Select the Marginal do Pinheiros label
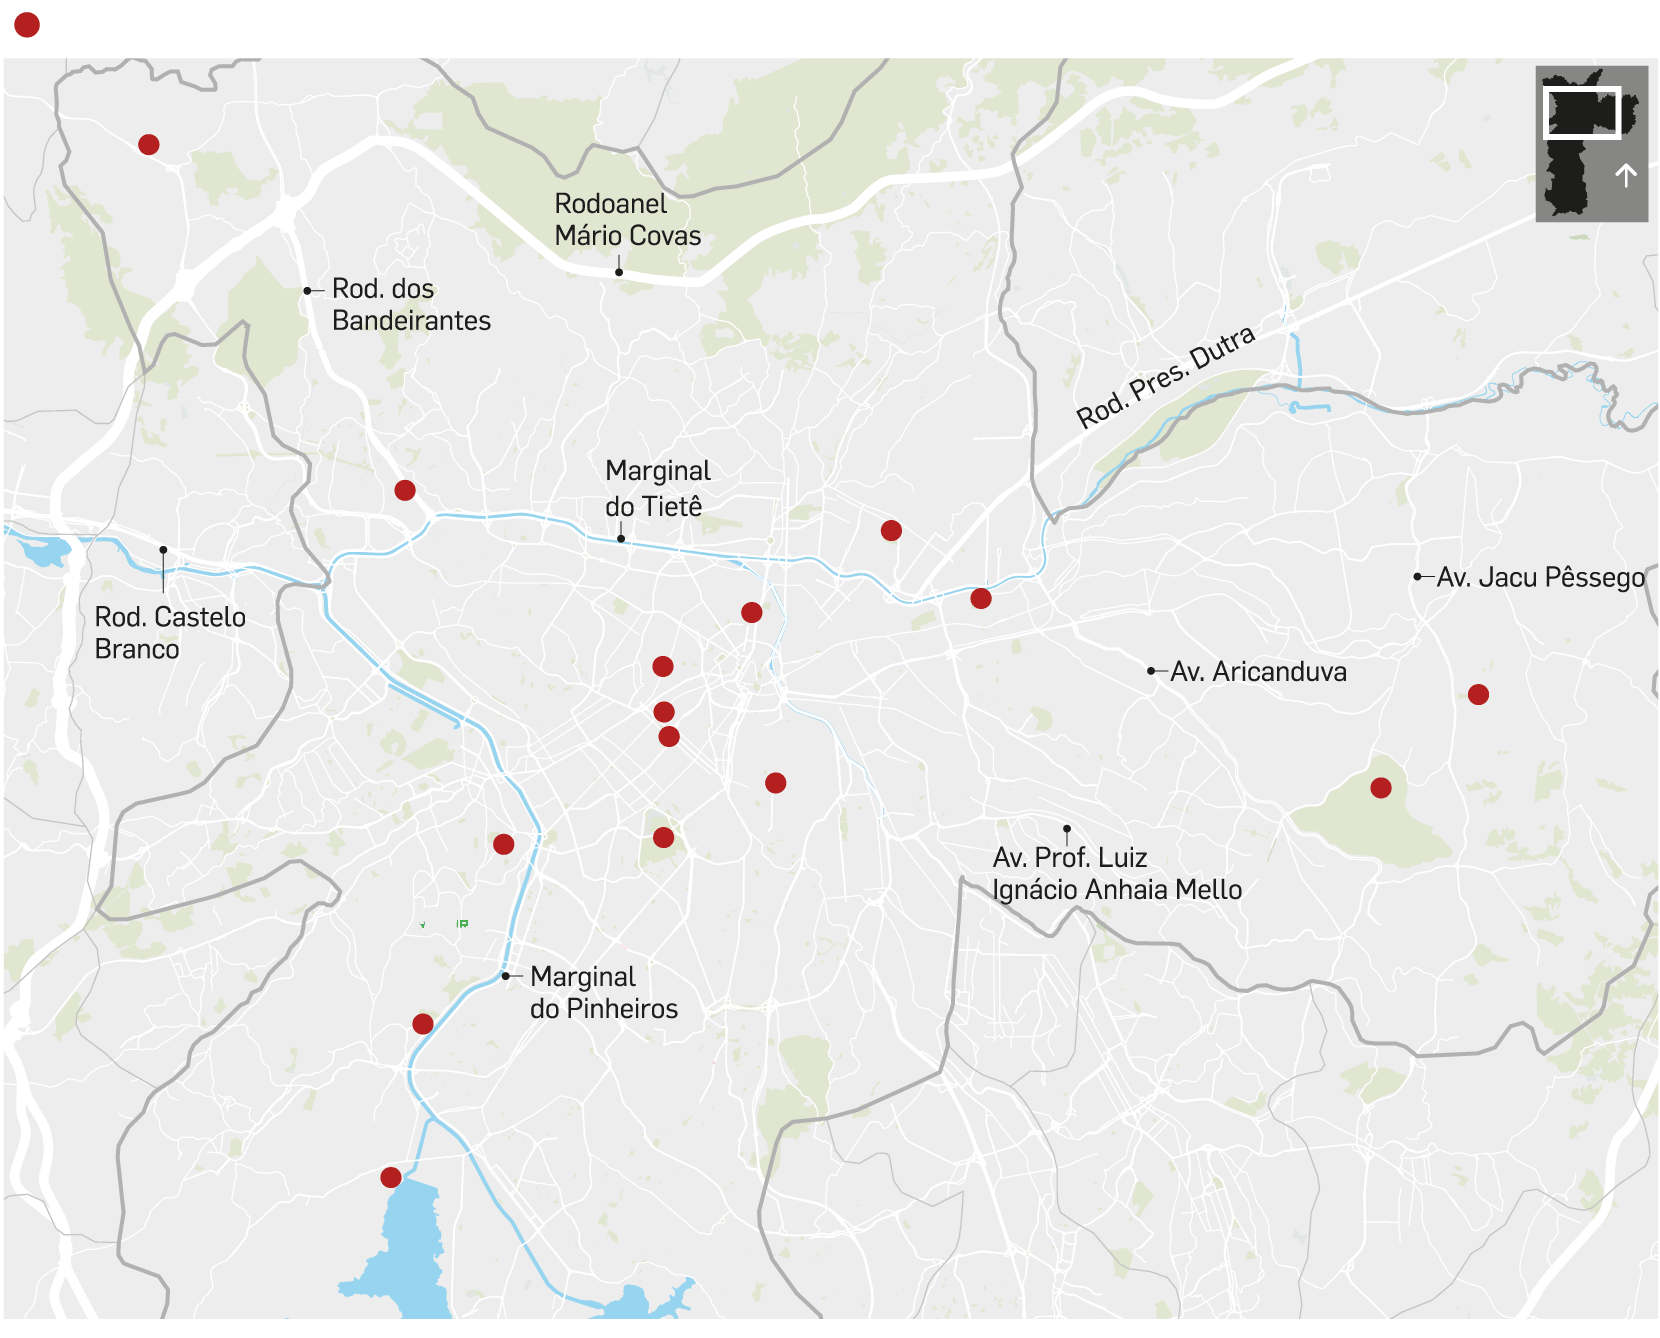The height and width of the screenshot is (1338, 1660). point(603,992)
